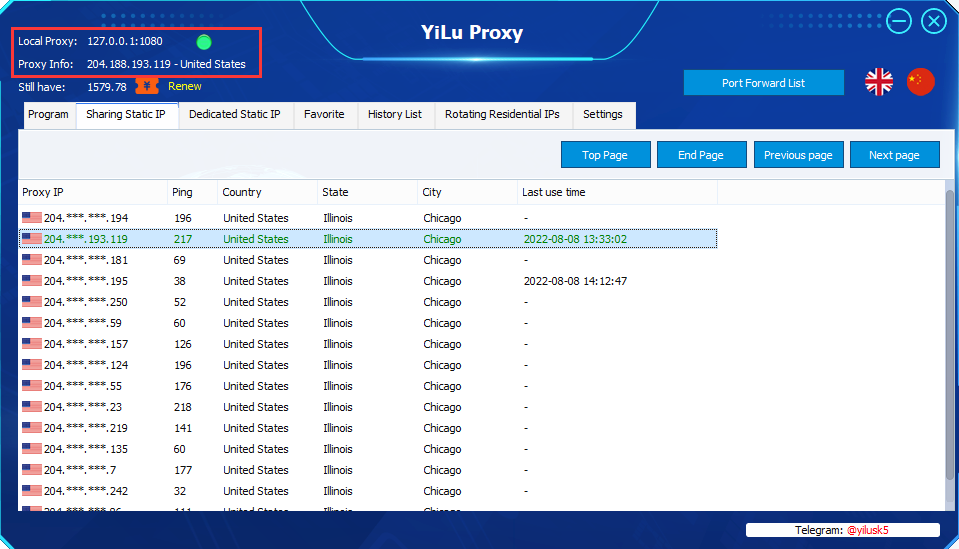Screen dimensions: 959x549
Task: Sort by Ping column header
Action: click(x=192, y=192)
